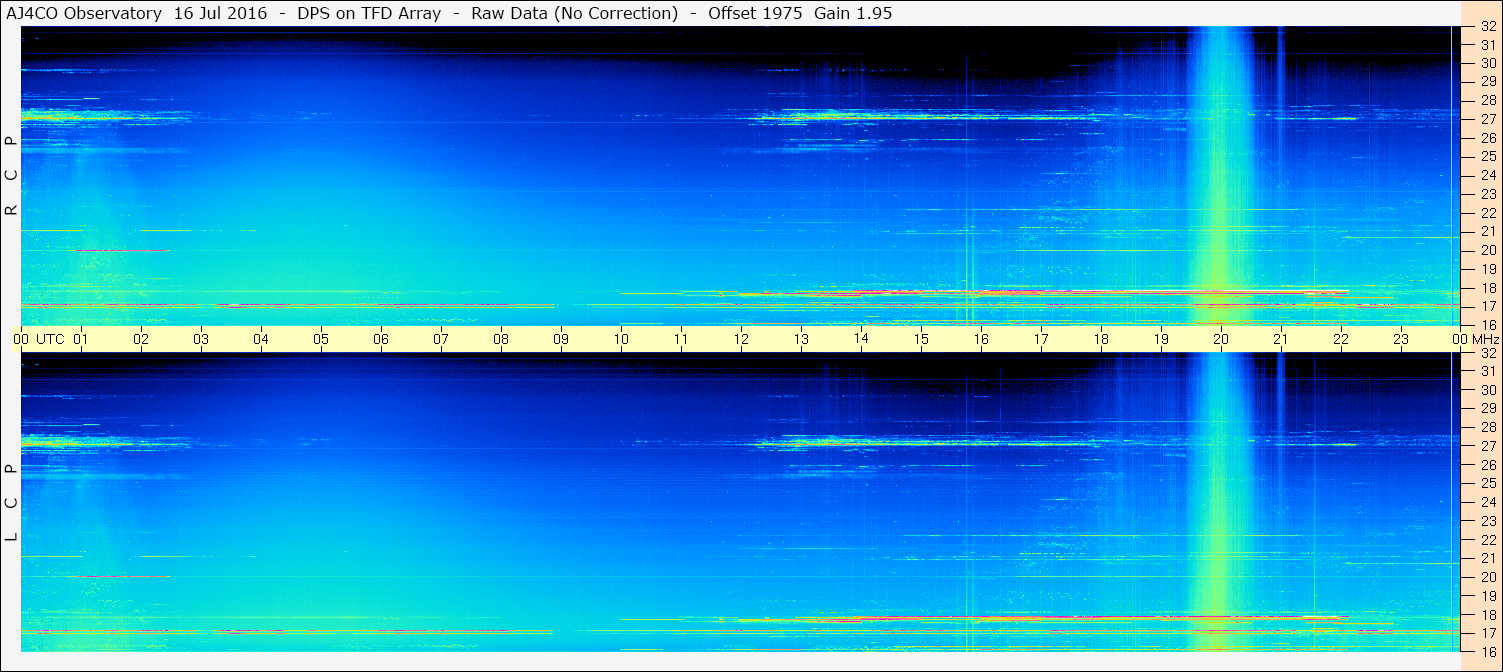The width and height of the screenshot is (1503, 672).
Task: Click the DPS on TFD Array text
Action: pos(369,13)
